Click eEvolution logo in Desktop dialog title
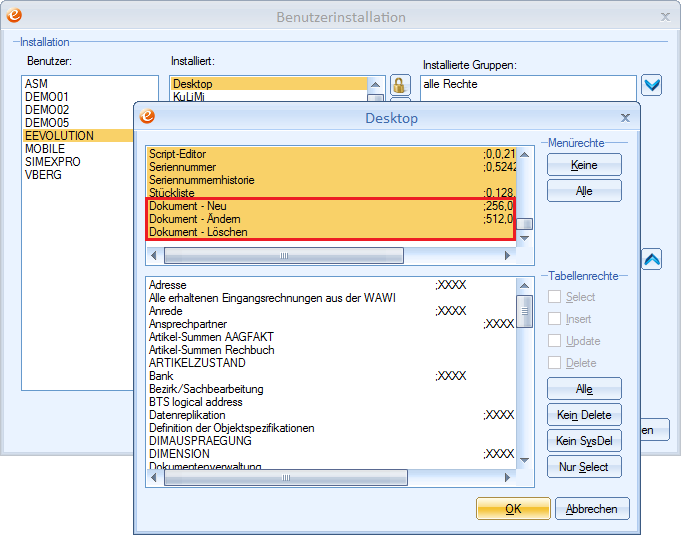The width and height of the screenshot is (681, 535). point(147,116)
